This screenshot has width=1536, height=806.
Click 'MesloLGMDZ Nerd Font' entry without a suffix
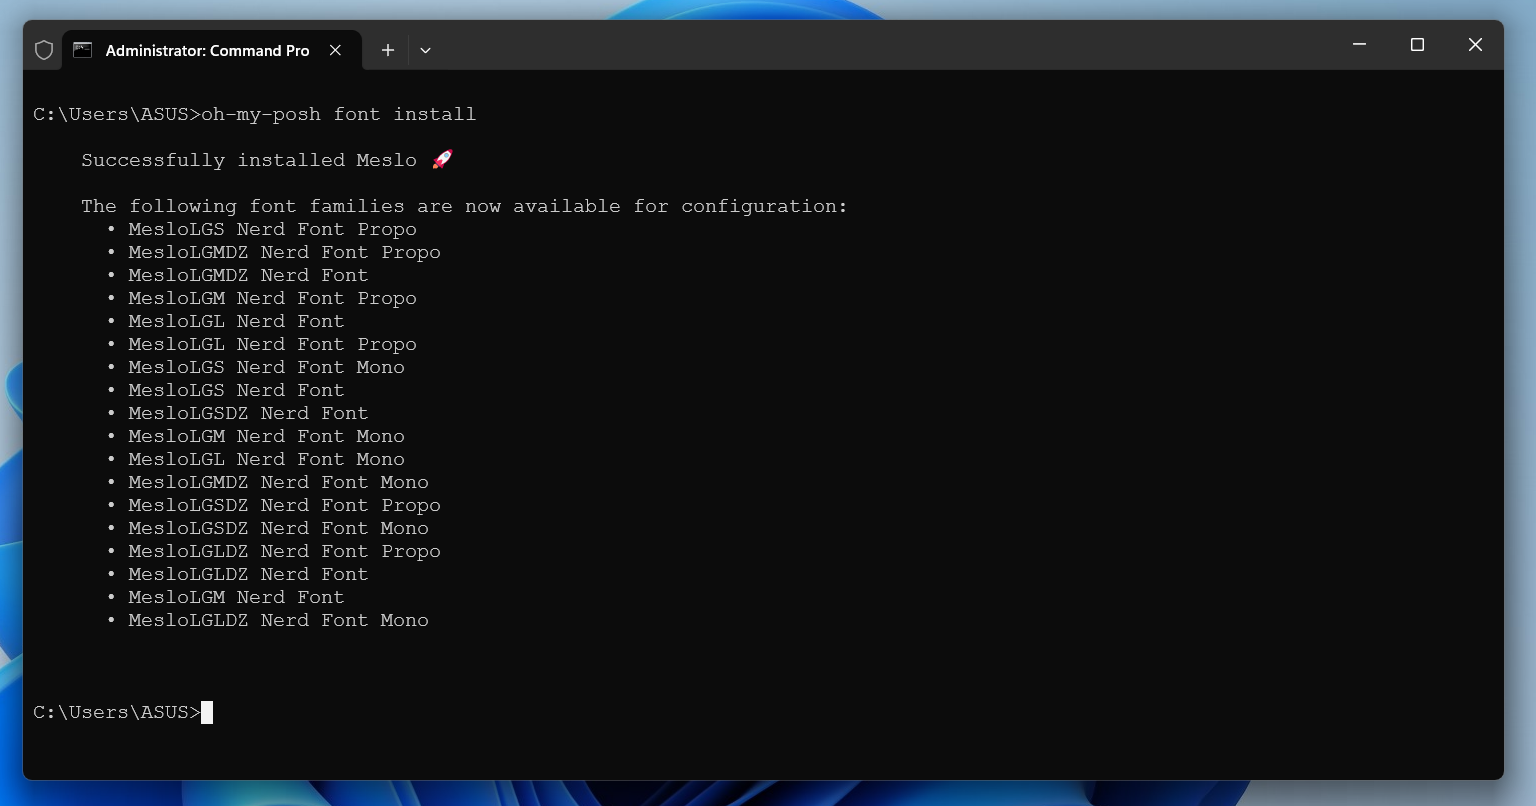point(248,275)
